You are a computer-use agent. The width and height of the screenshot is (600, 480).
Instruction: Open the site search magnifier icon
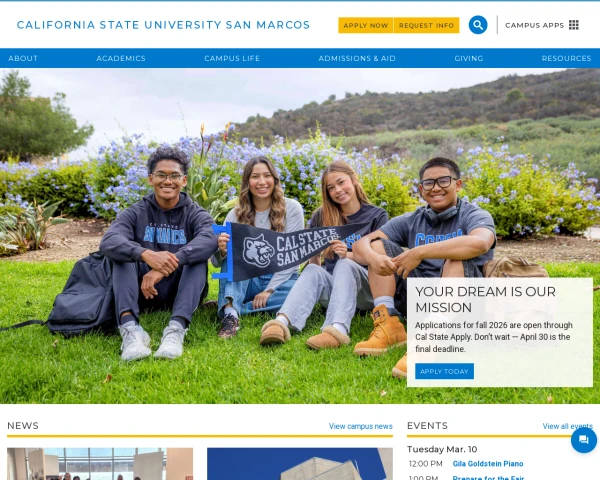(478, 25)
